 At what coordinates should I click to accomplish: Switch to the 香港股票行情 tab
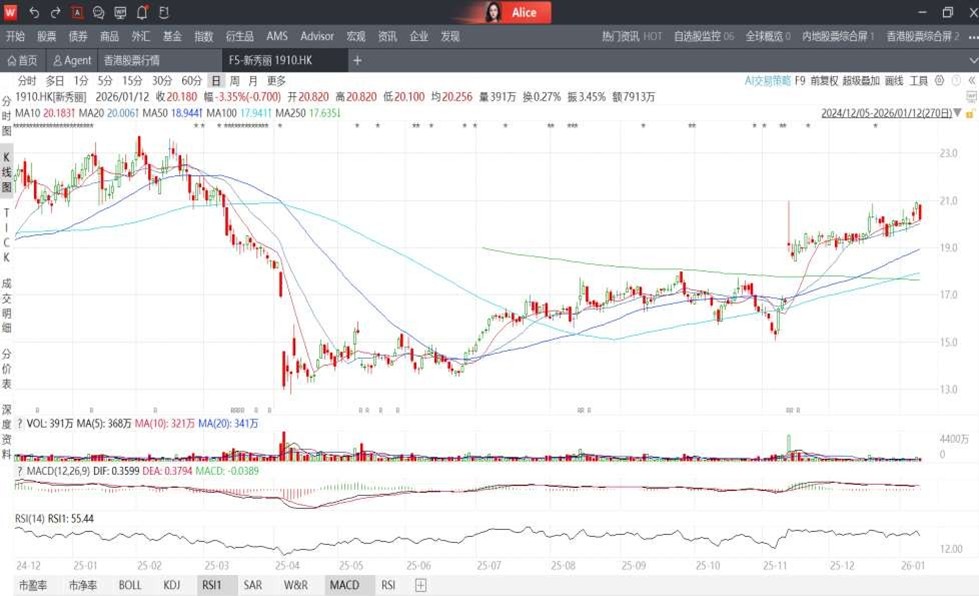click(x=159, y=60)
